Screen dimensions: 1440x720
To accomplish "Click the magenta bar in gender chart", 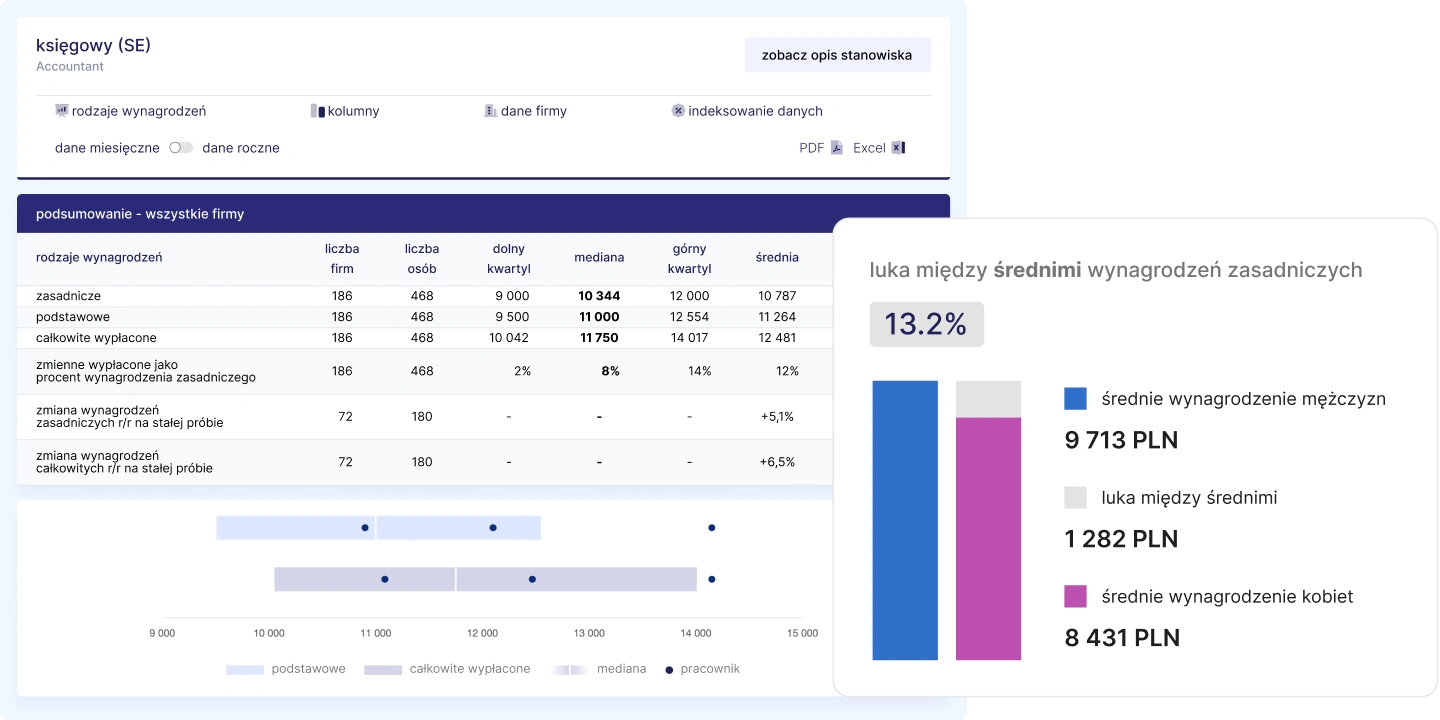I will click(x=988, y=539).
